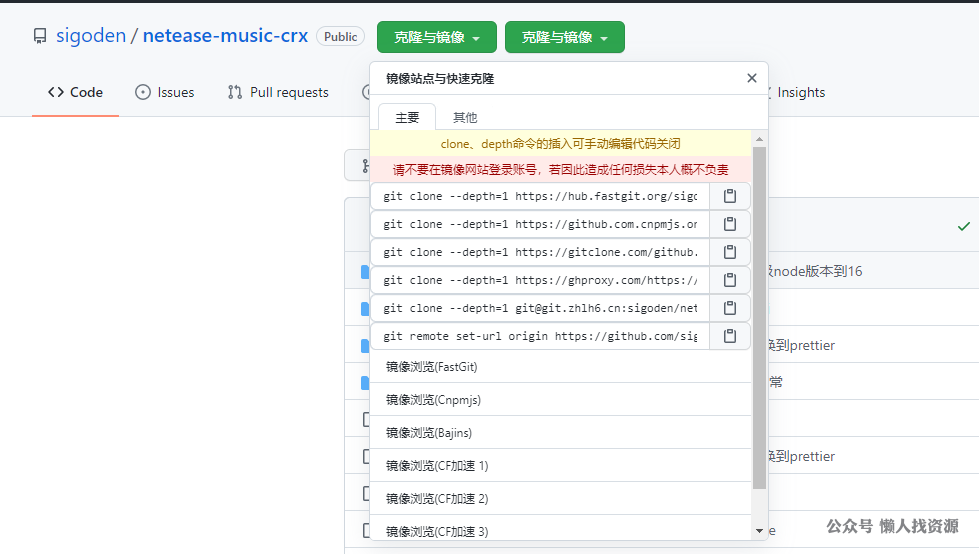The width and height of the screenshot is (979, 554).
Task: Open 镜像浏览(CF加速 3) mirror link
Action: point(561,530)
